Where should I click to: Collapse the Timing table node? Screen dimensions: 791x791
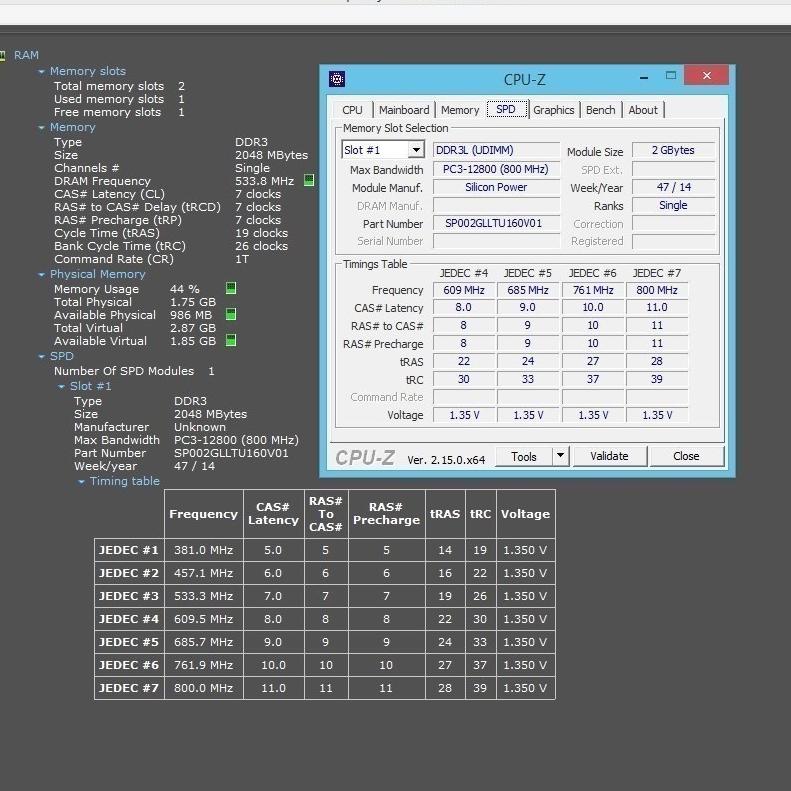(x=81, y=482)
